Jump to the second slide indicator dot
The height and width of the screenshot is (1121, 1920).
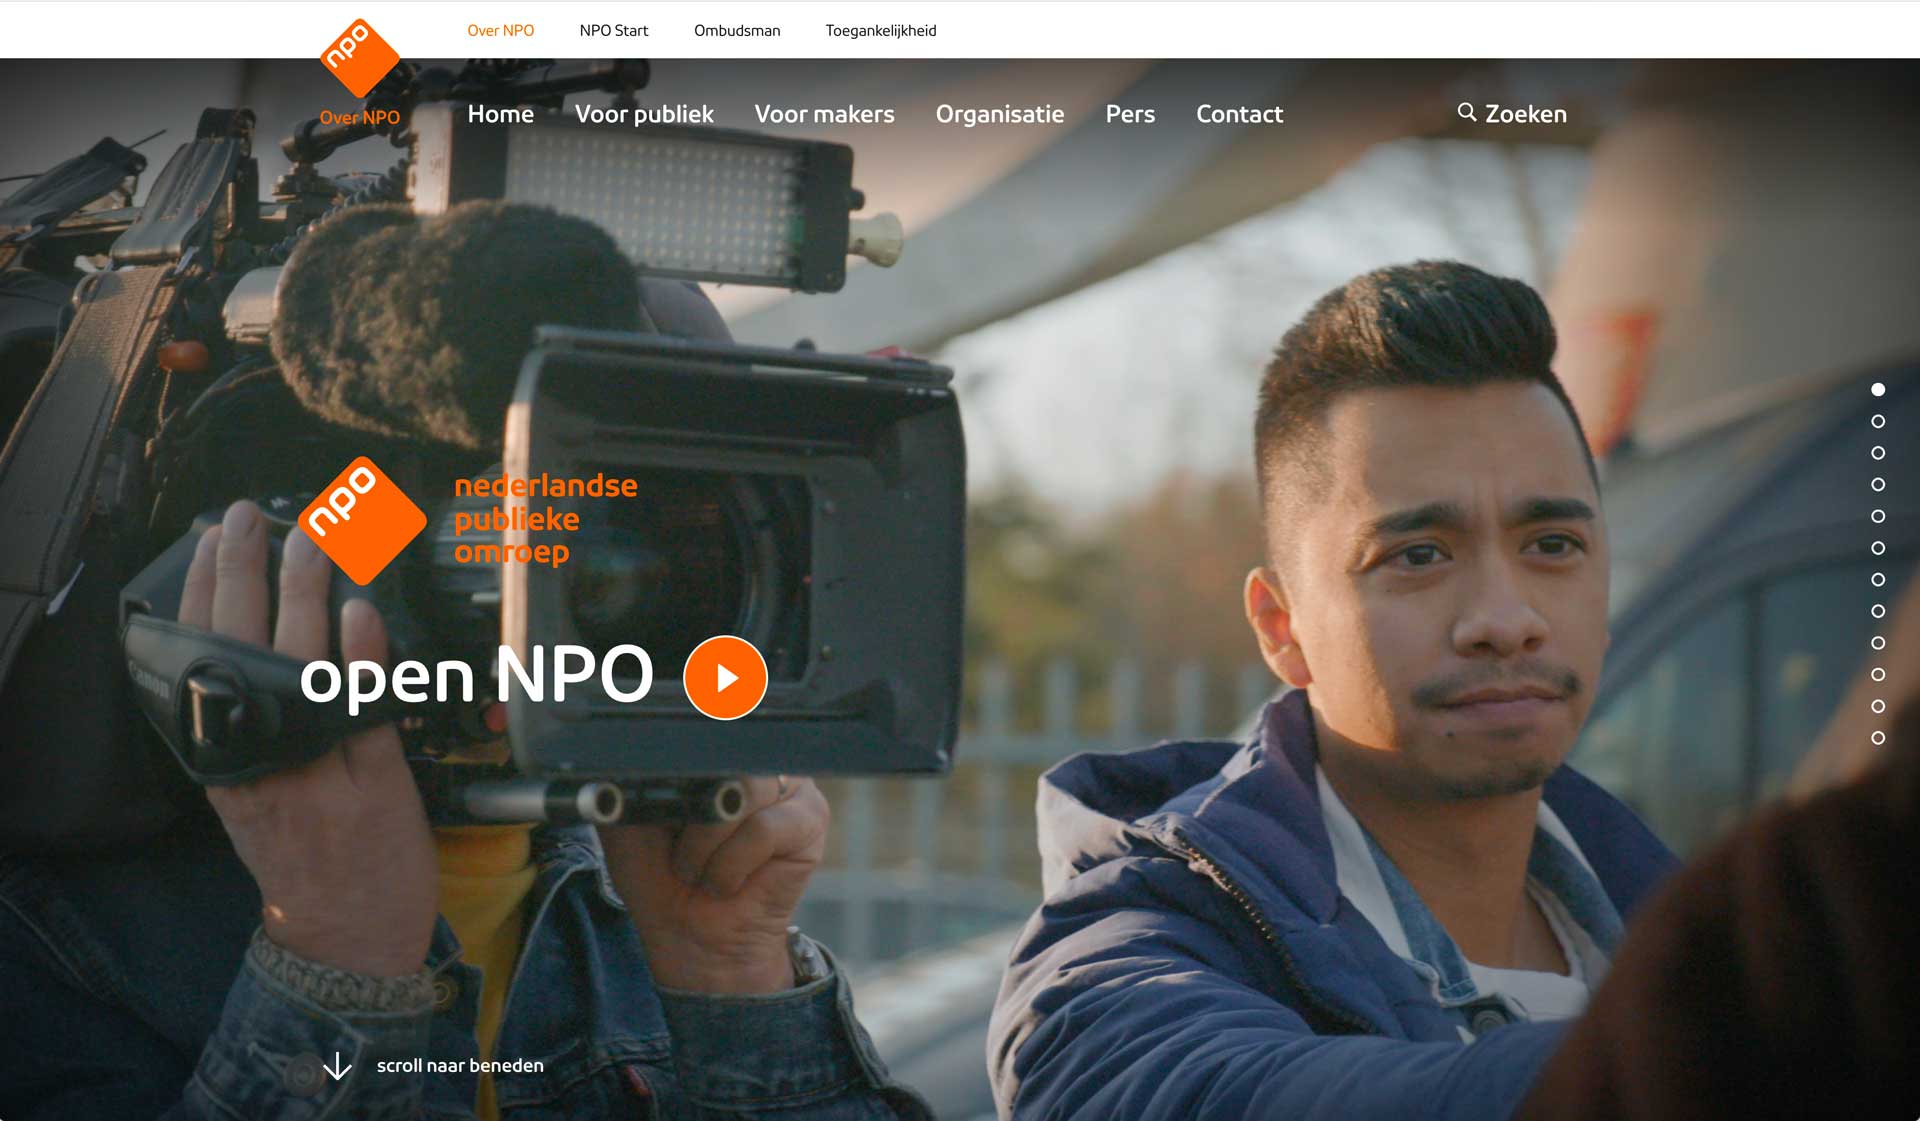tap(1878, 421)
